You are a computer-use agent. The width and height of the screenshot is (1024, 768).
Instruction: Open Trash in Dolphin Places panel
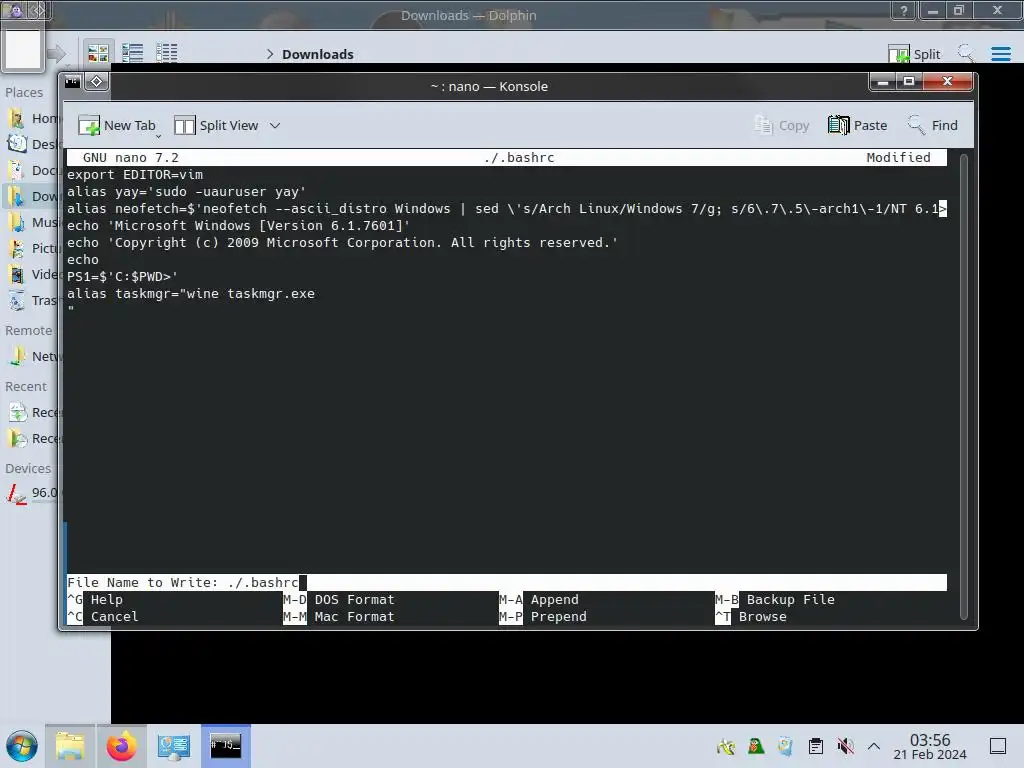coord(33,300)
